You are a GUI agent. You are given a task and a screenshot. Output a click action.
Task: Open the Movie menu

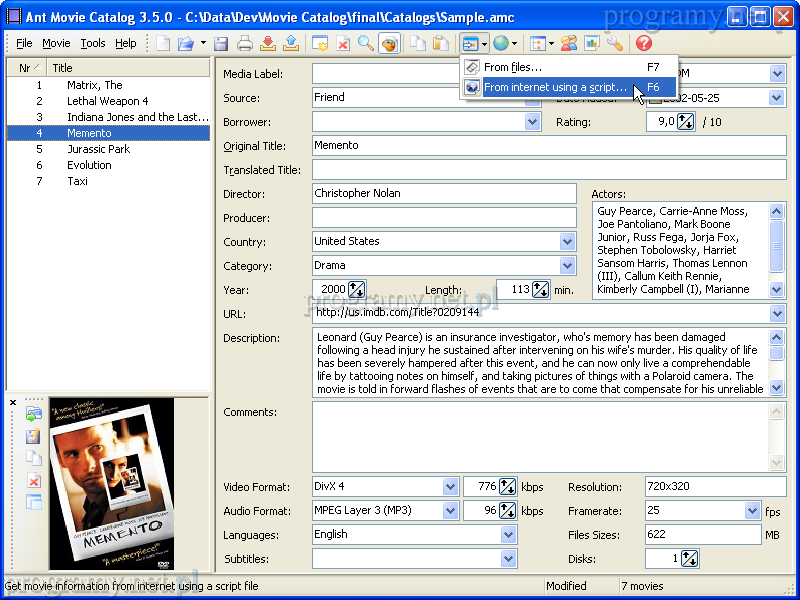point(56,44)
